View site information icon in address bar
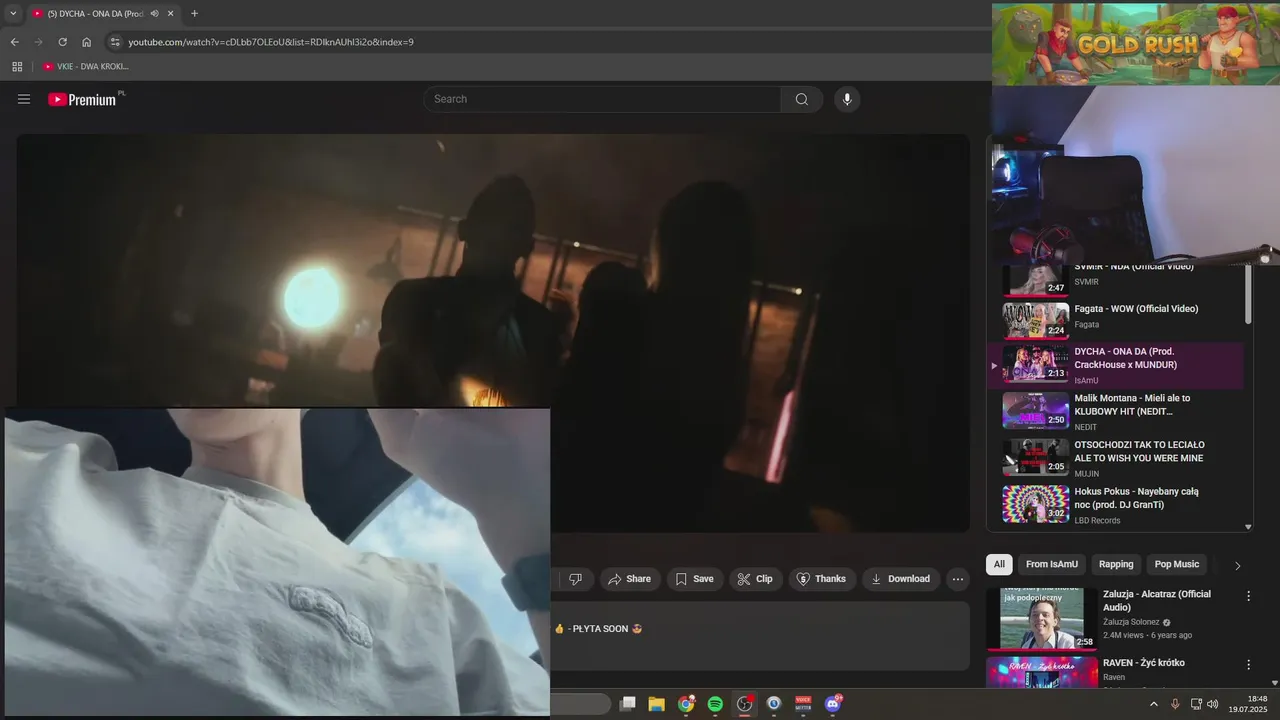1280x720 pixels. point(115,42)
